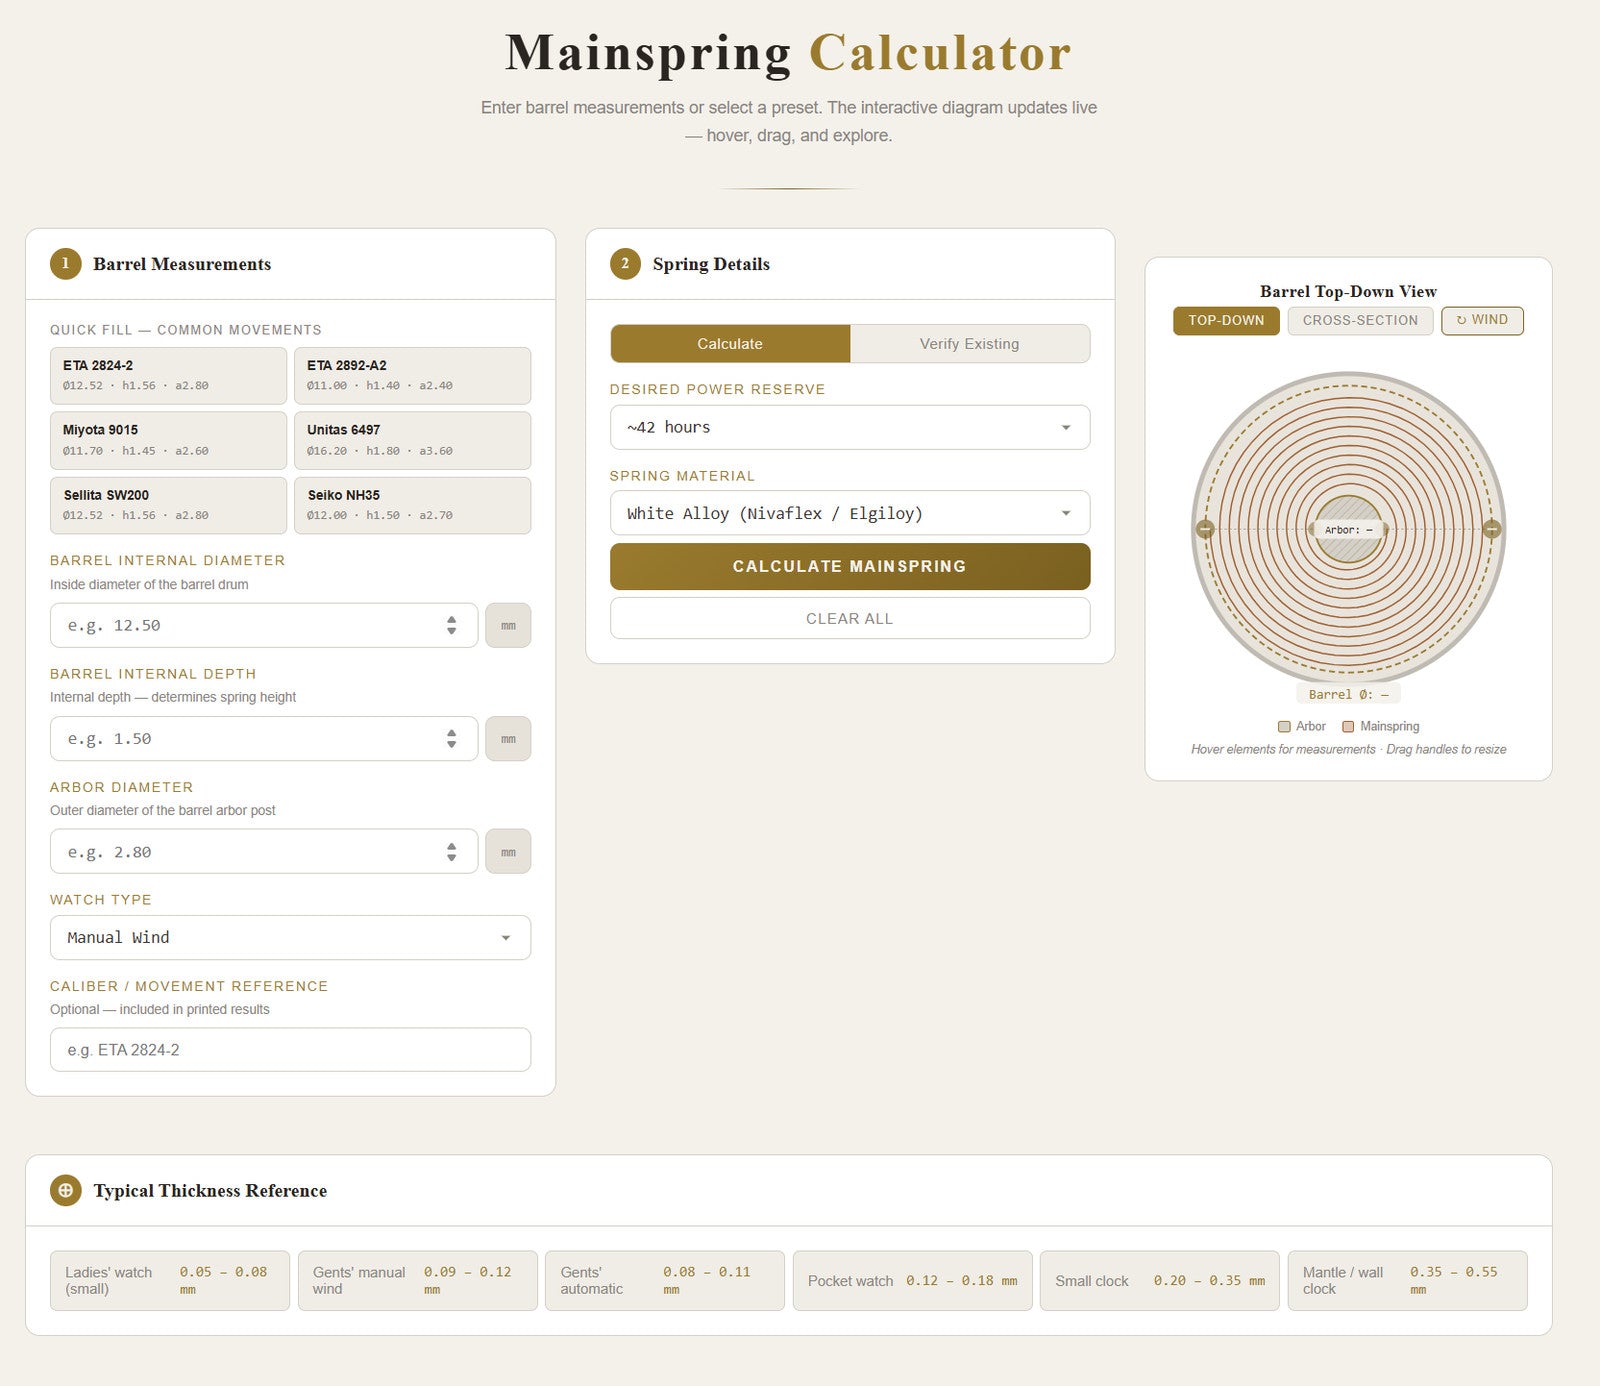1600x1386 pixels.
Task: Apply the Sellita SW200 preset
Action: tap(168, 505)
